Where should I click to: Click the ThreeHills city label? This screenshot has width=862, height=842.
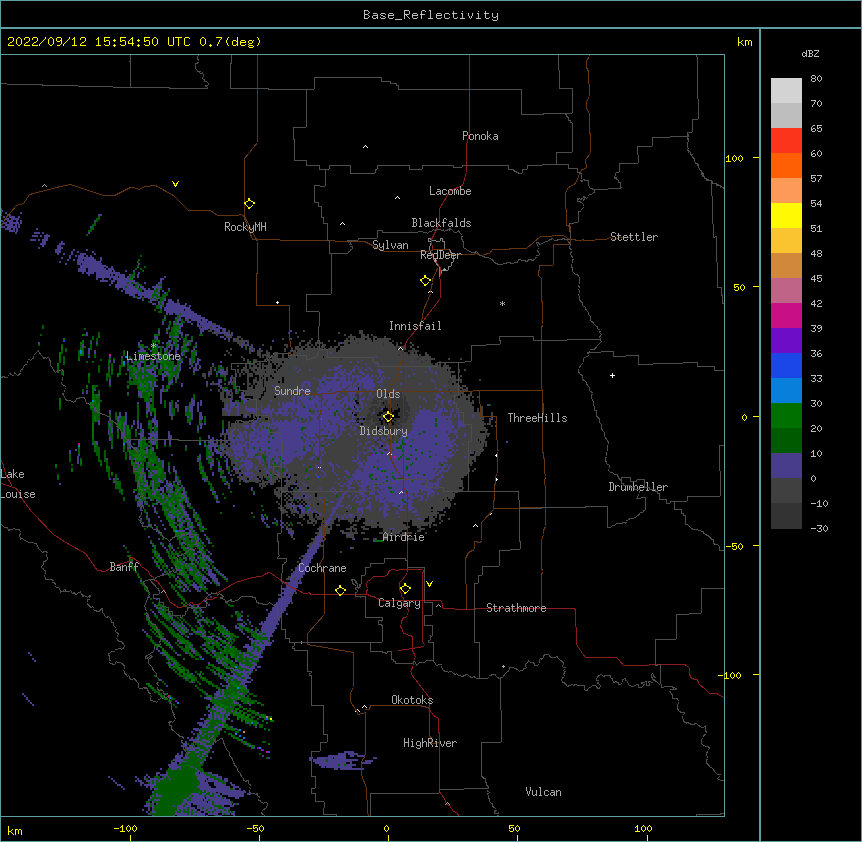coord(537,418)
